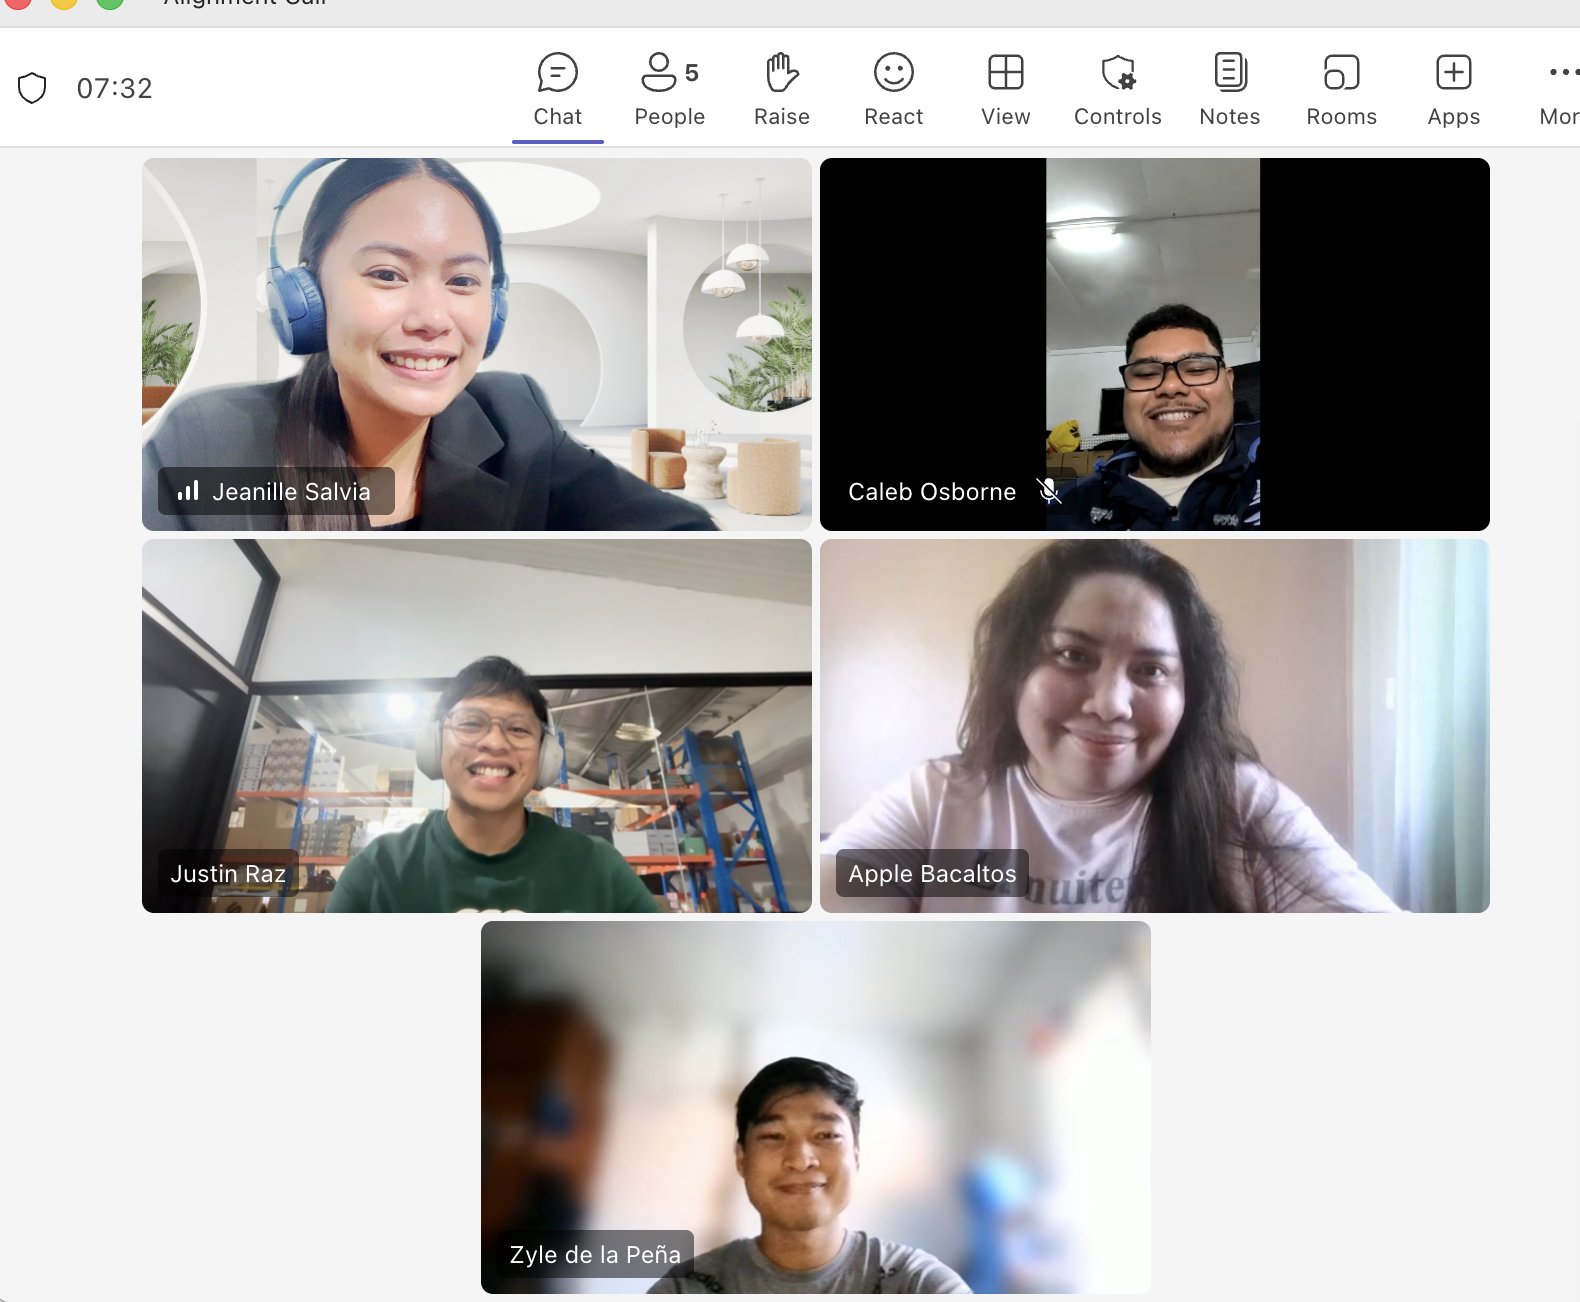Open the React emoji menu

click(894, 90)
